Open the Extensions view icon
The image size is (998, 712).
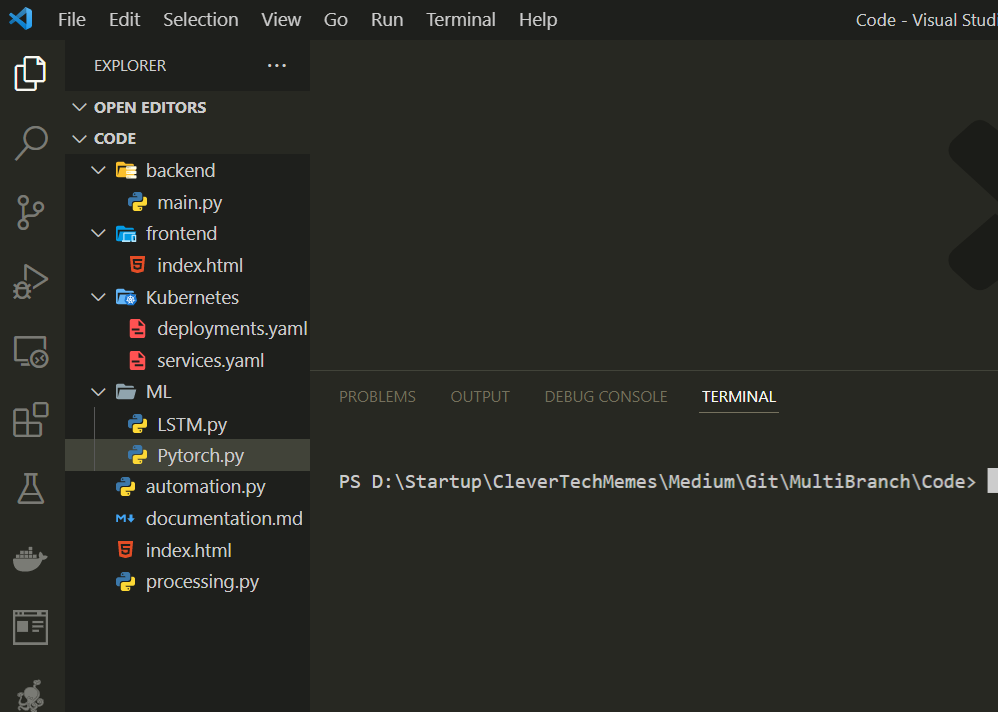click(x=31, y=420)
